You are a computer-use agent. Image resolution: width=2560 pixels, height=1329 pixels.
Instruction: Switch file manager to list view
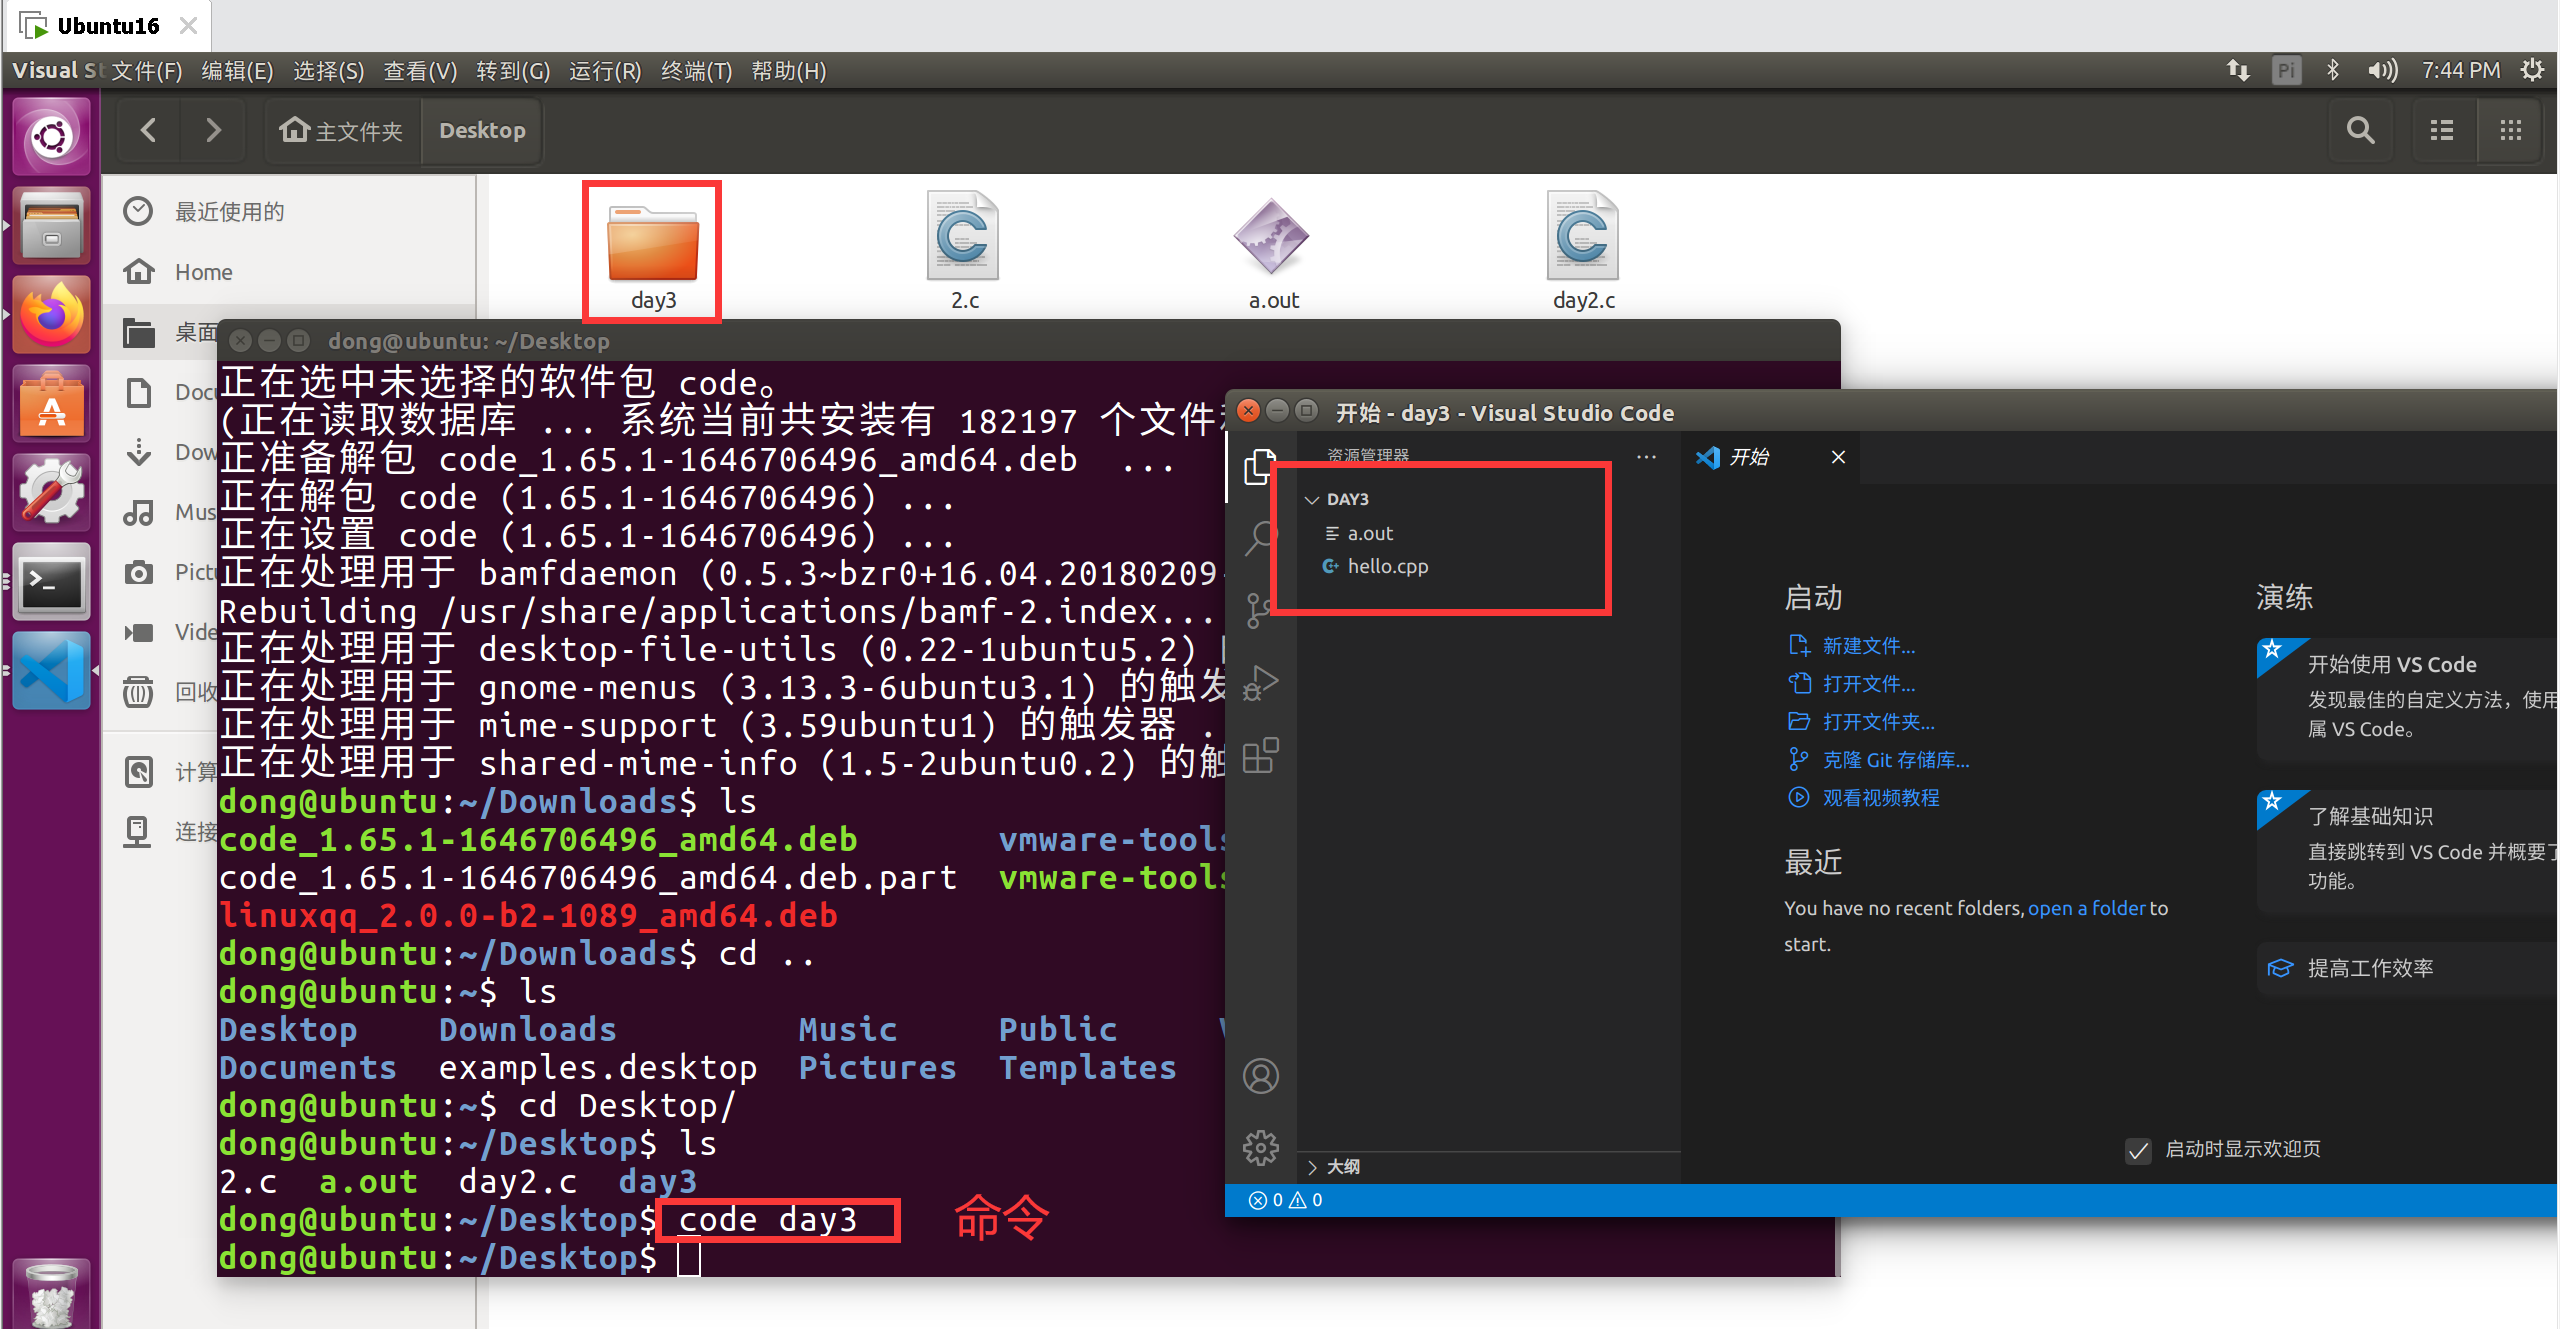(x=2441, y=130)
